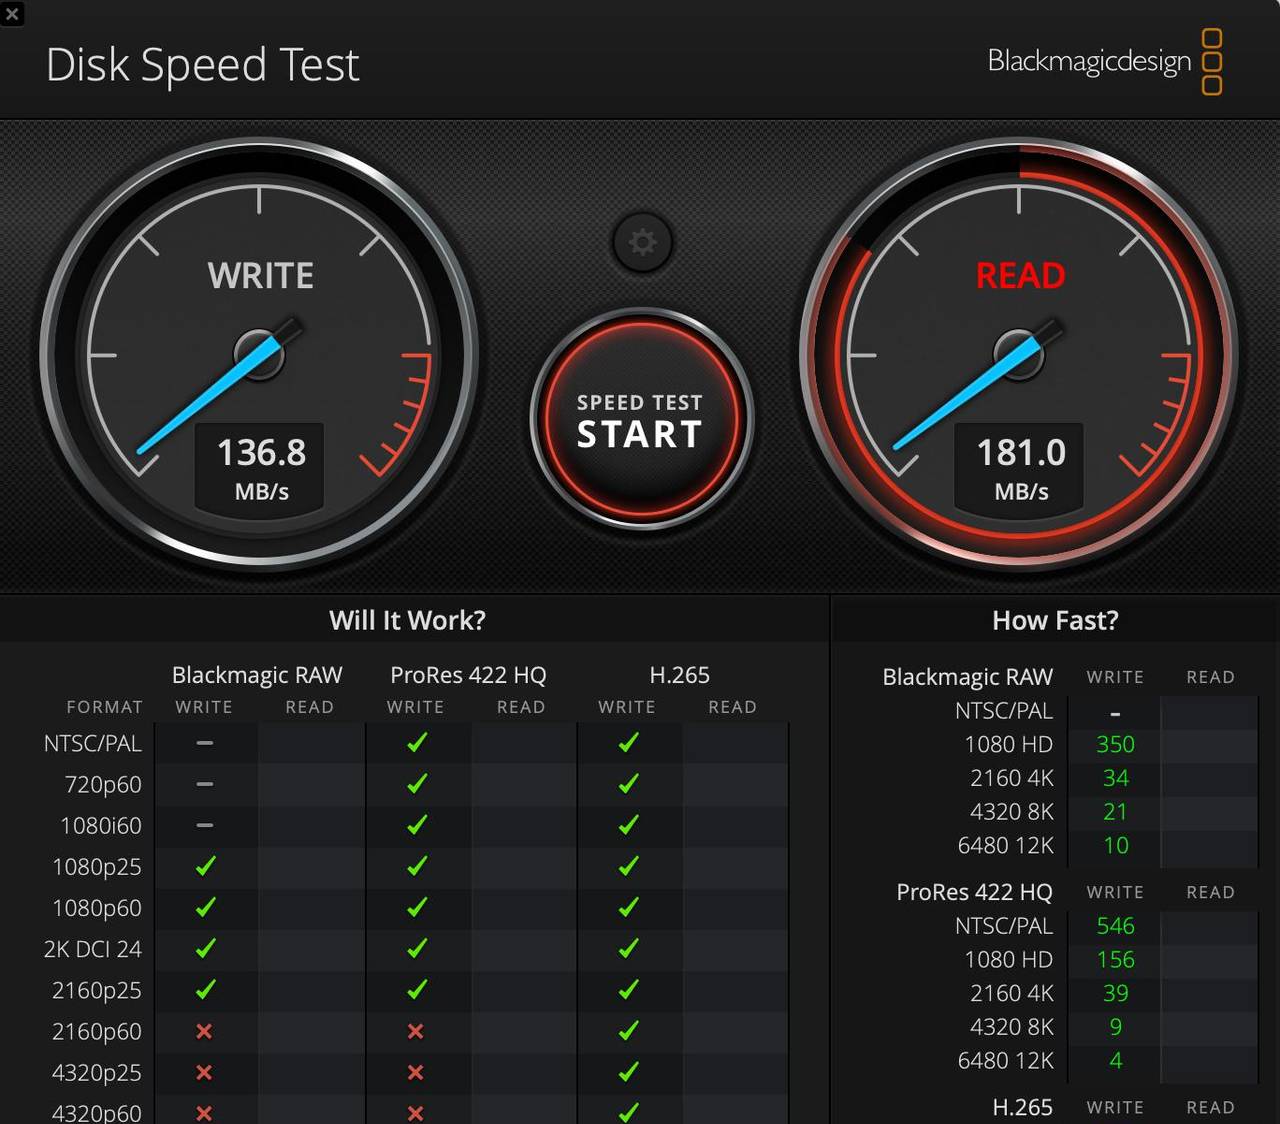Click the 350 value for Blackmagic RAW 1080 HD
The height and width of the screenshot is (1124, 1280).
1115,744
